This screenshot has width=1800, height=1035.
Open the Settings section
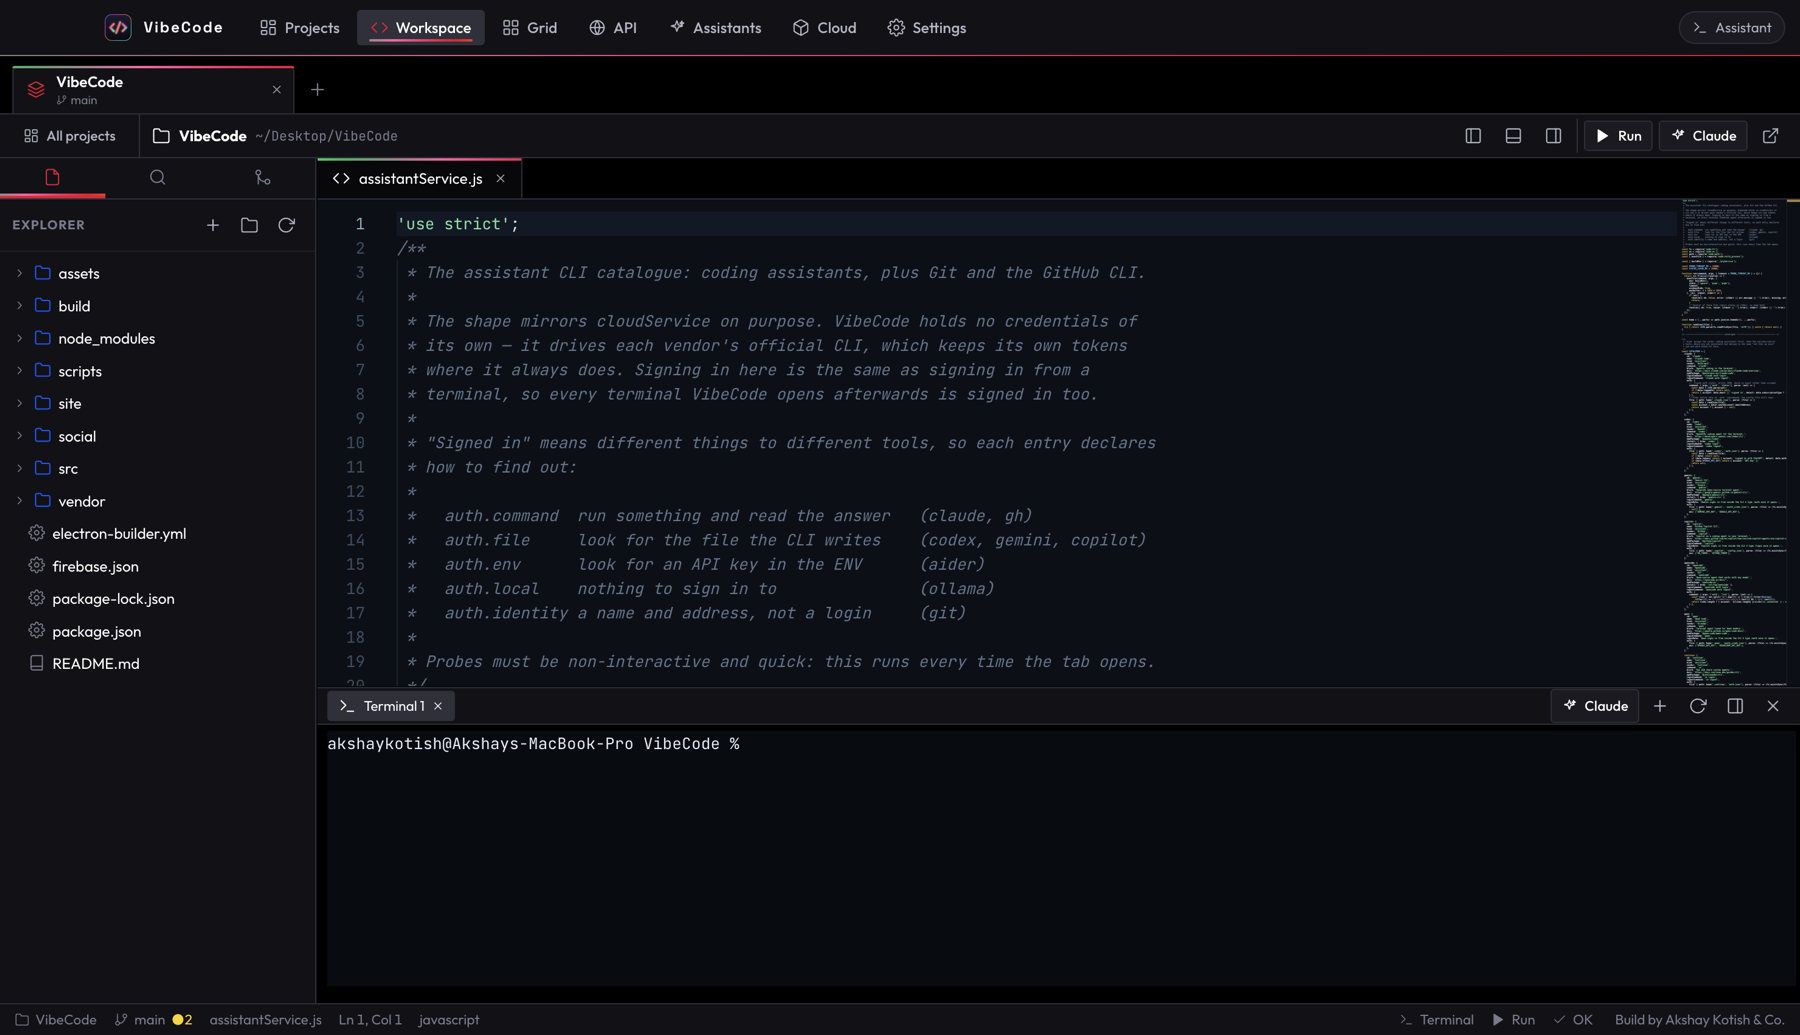[927, 28]
